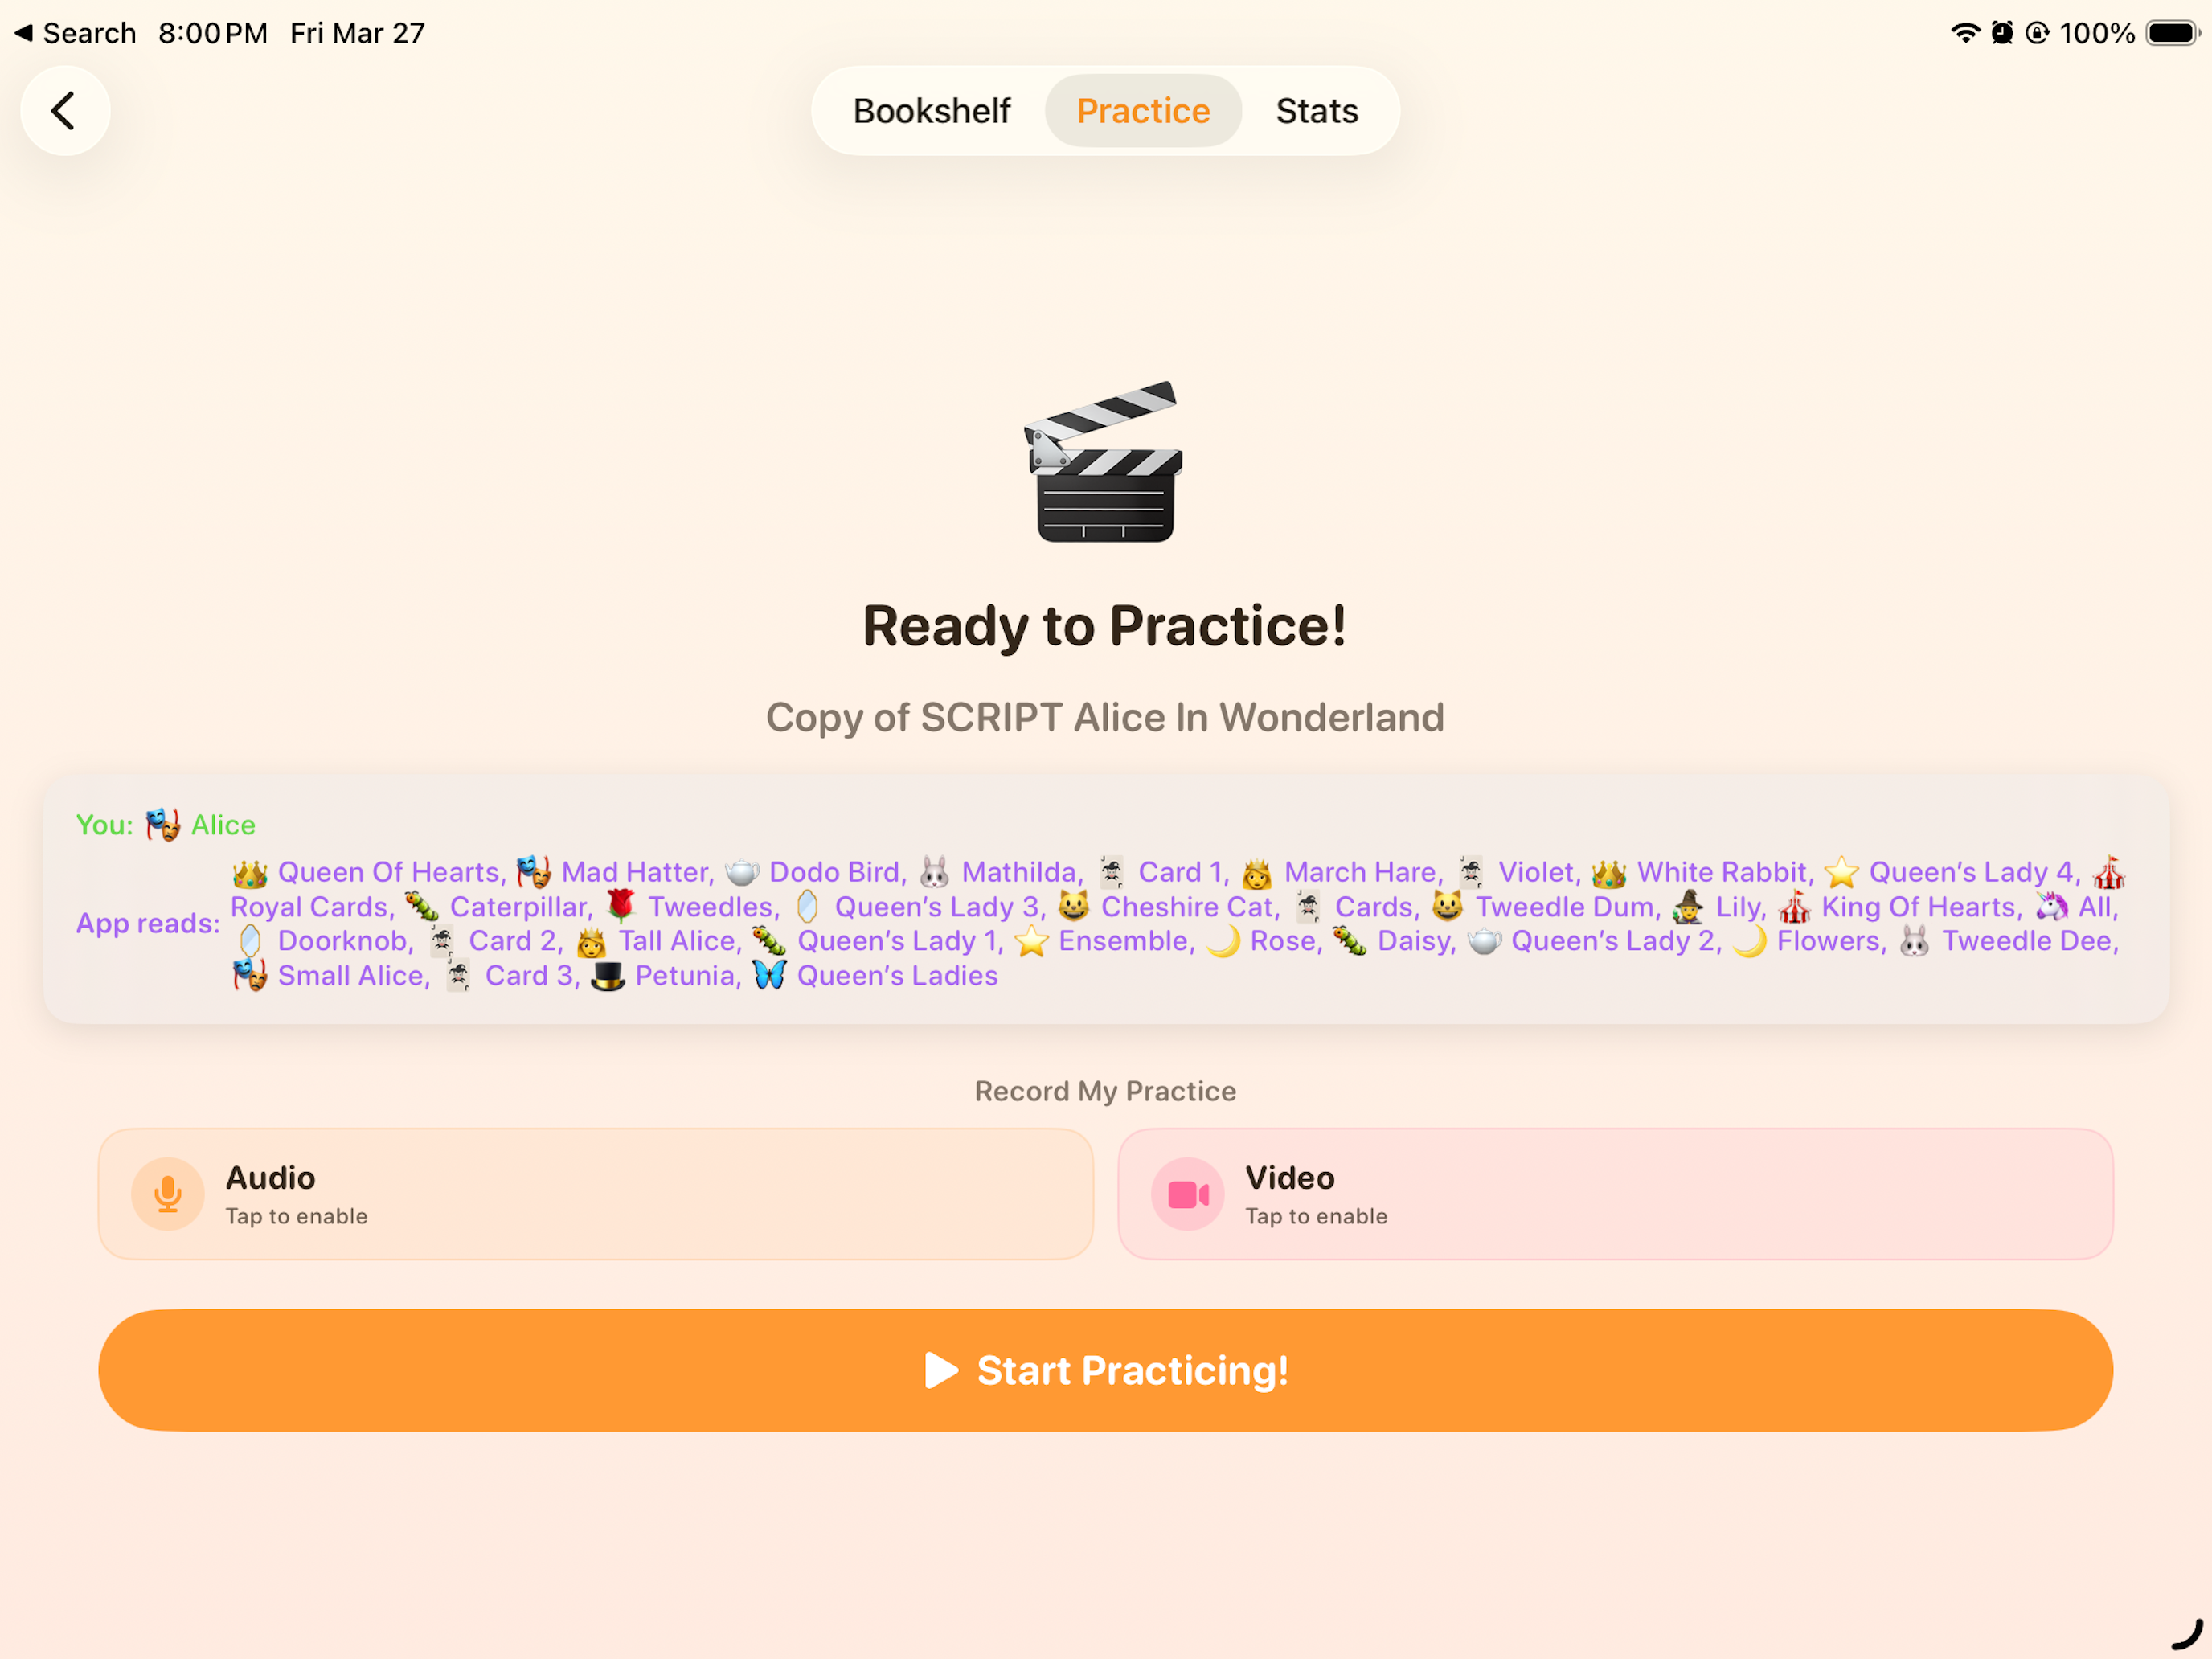The height and width of the screenshot is (1659, 2212).
Task: Select your role Alice
Action: [223, 825]
